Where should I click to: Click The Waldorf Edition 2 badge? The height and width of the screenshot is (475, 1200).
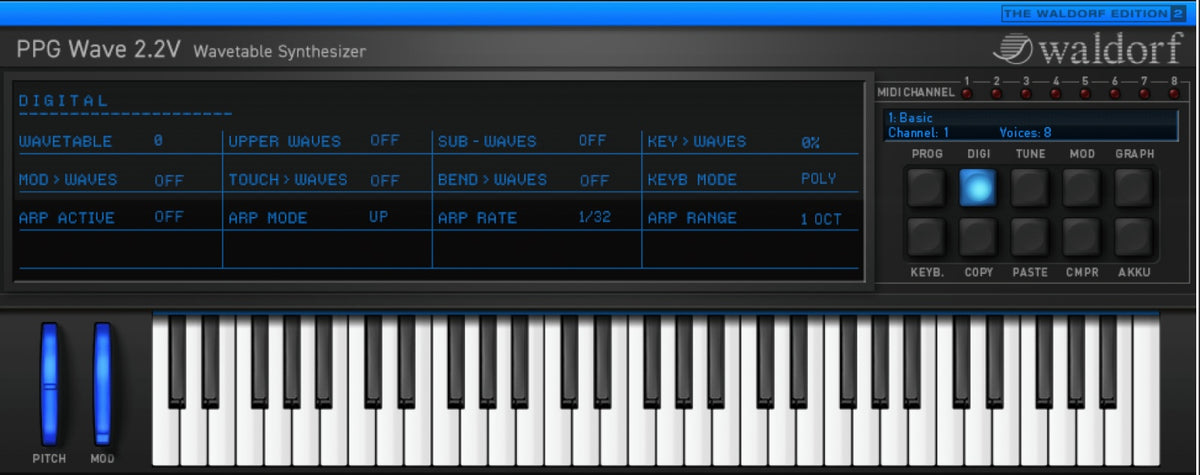tap(1092, 13)
